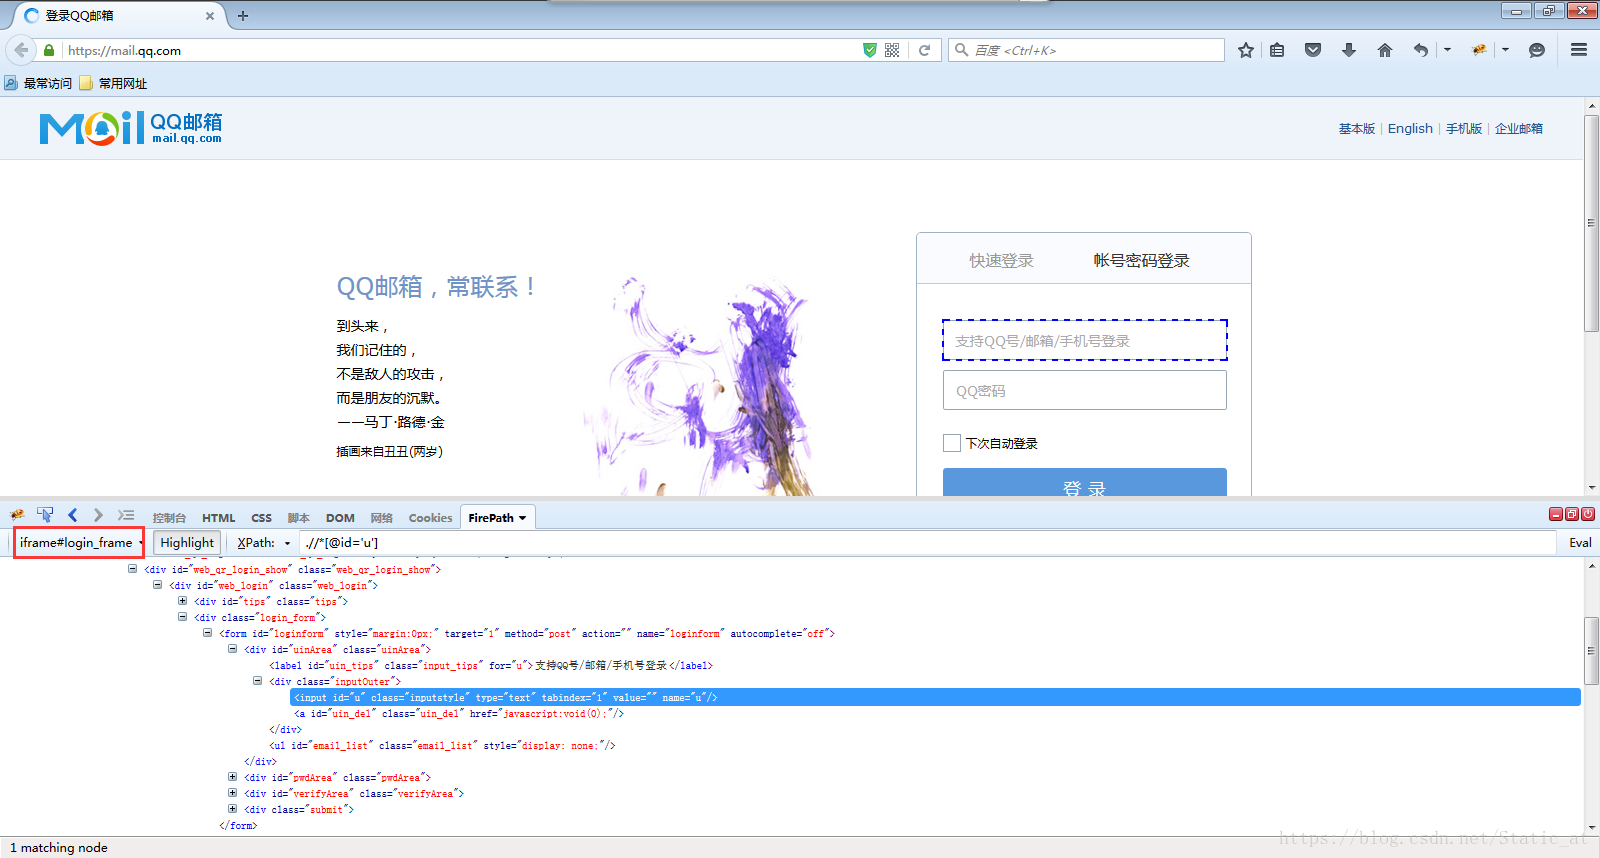Screen dimensions: 1600x858
Task: Collapse the div id="web_login" node
Action: (x=157, y=585)
